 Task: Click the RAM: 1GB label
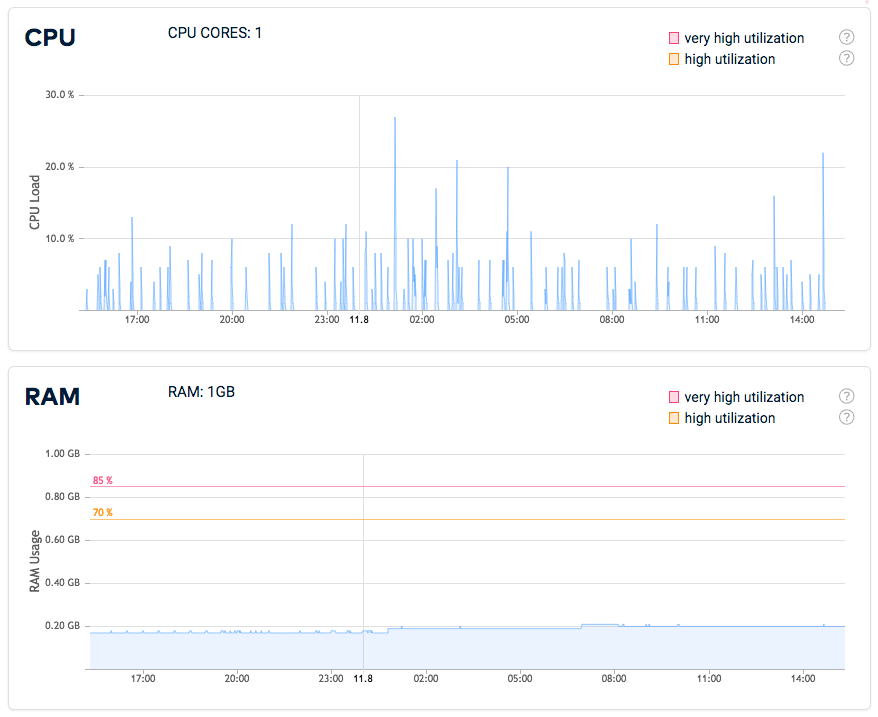[x=201, y=391]
